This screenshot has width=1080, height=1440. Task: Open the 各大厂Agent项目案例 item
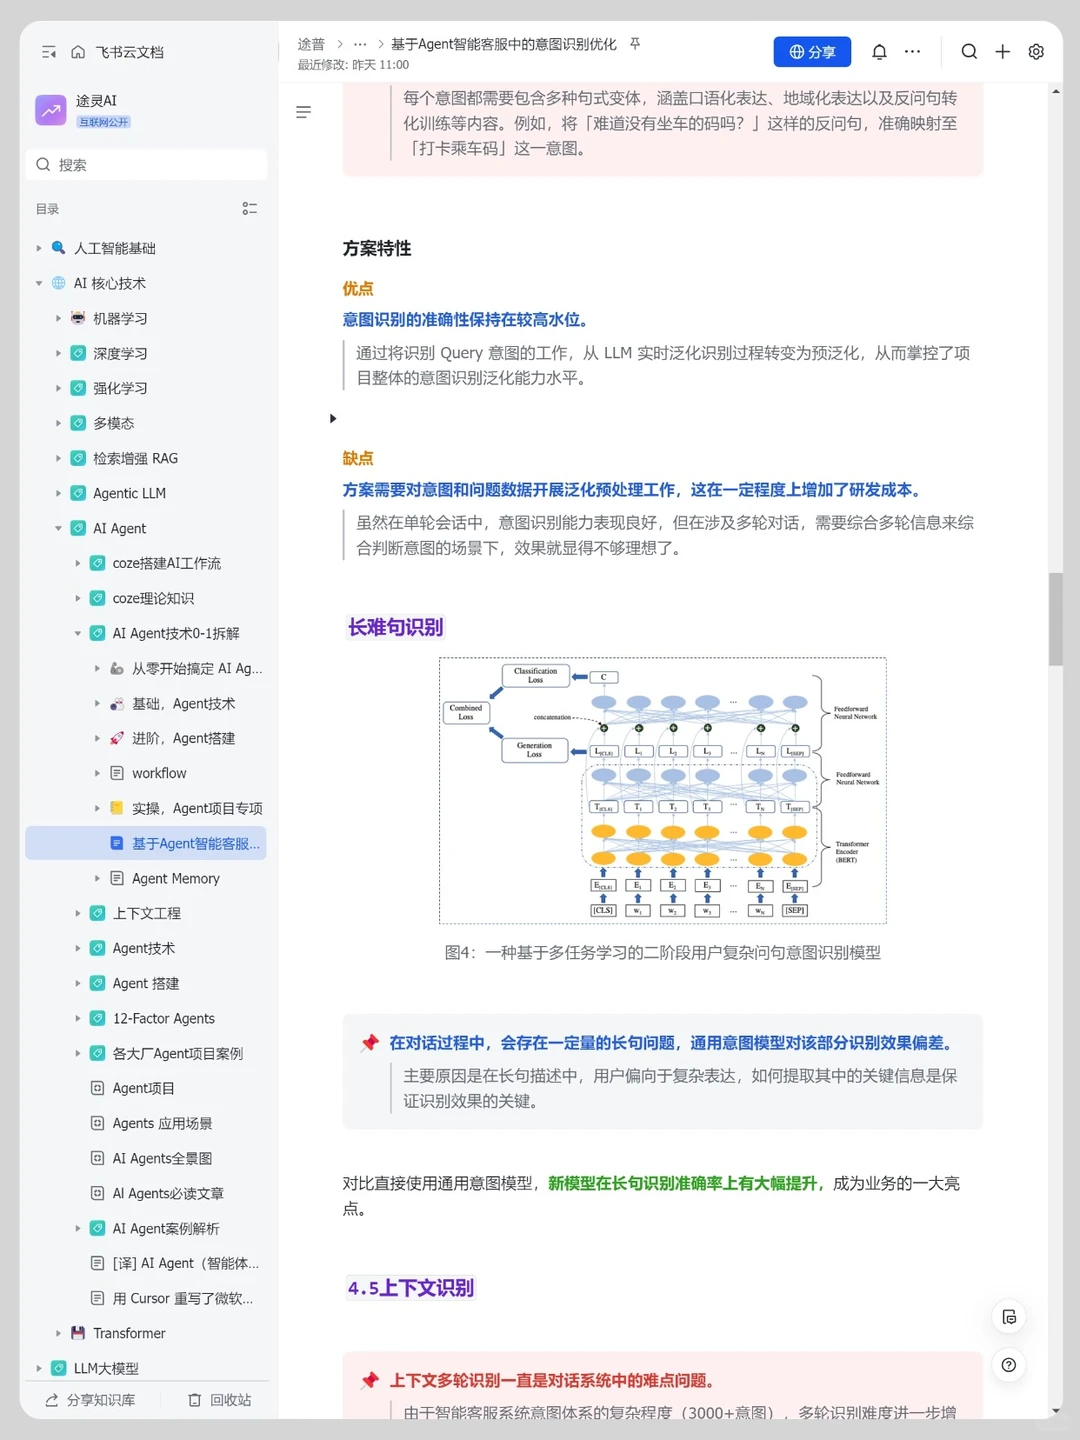point(177,1053)
